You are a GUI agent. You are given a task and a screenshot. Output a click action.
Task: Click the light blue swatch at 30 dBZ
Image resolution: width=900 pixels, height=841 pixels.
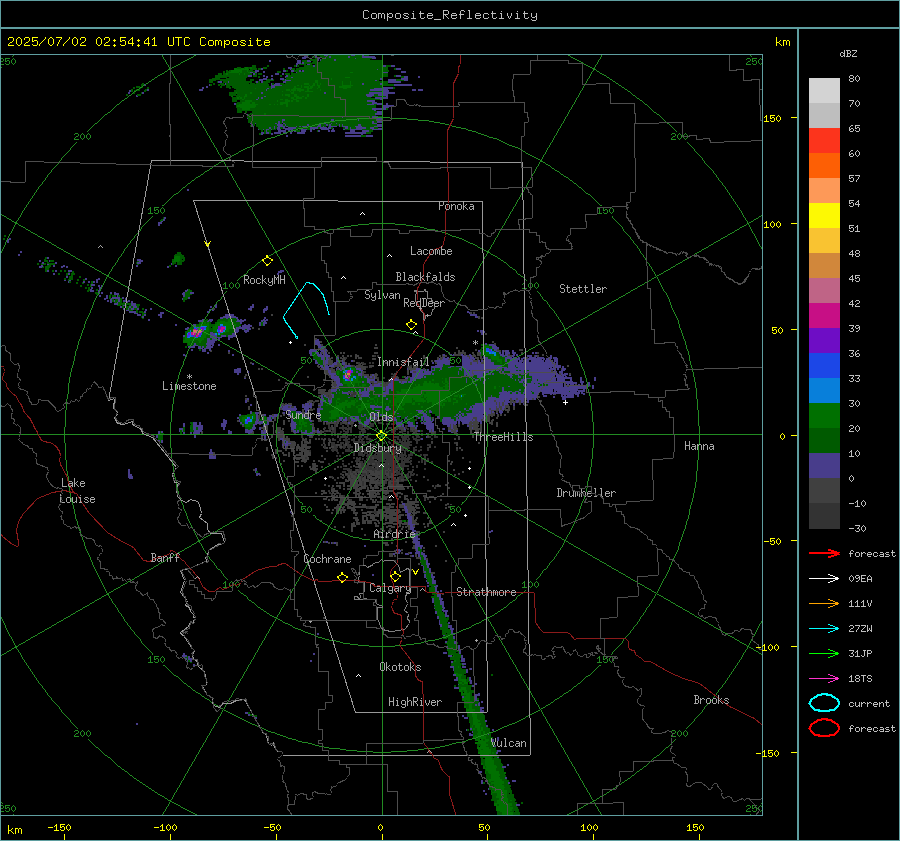pos(824,391)
